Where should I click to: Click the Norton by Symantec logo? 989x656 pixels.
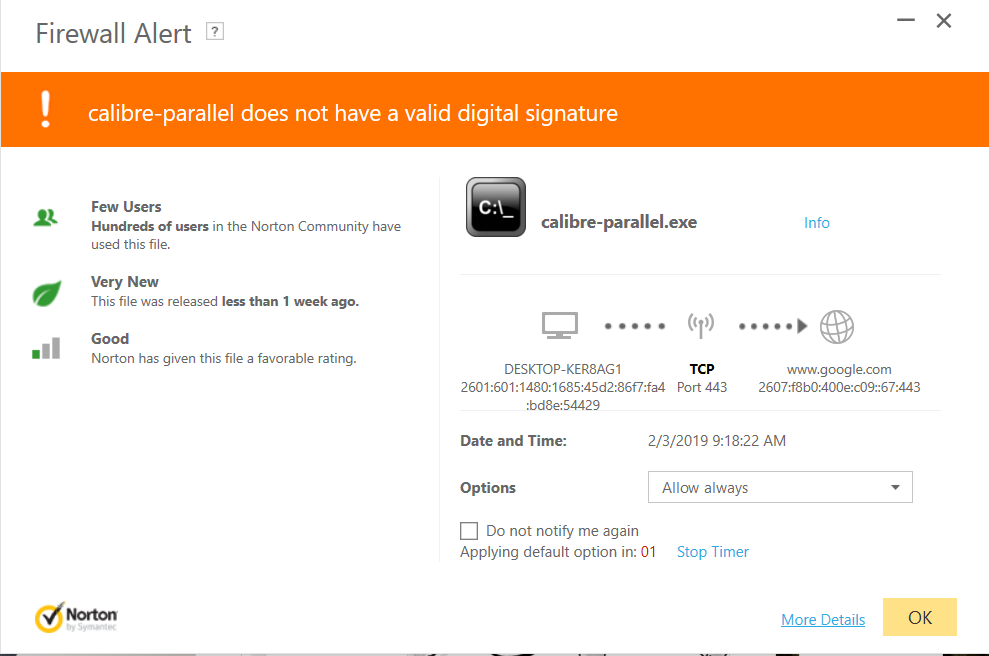(76, 618)
